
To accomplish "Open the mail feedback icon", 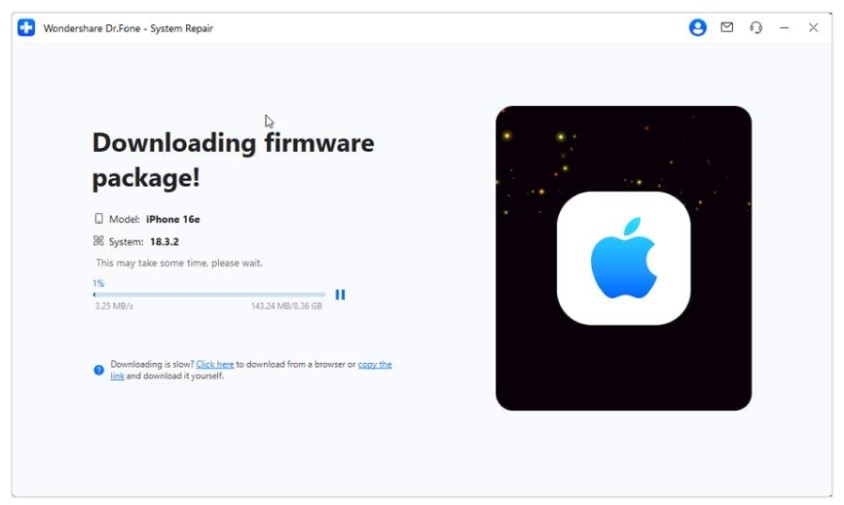I will pos(727,27).
